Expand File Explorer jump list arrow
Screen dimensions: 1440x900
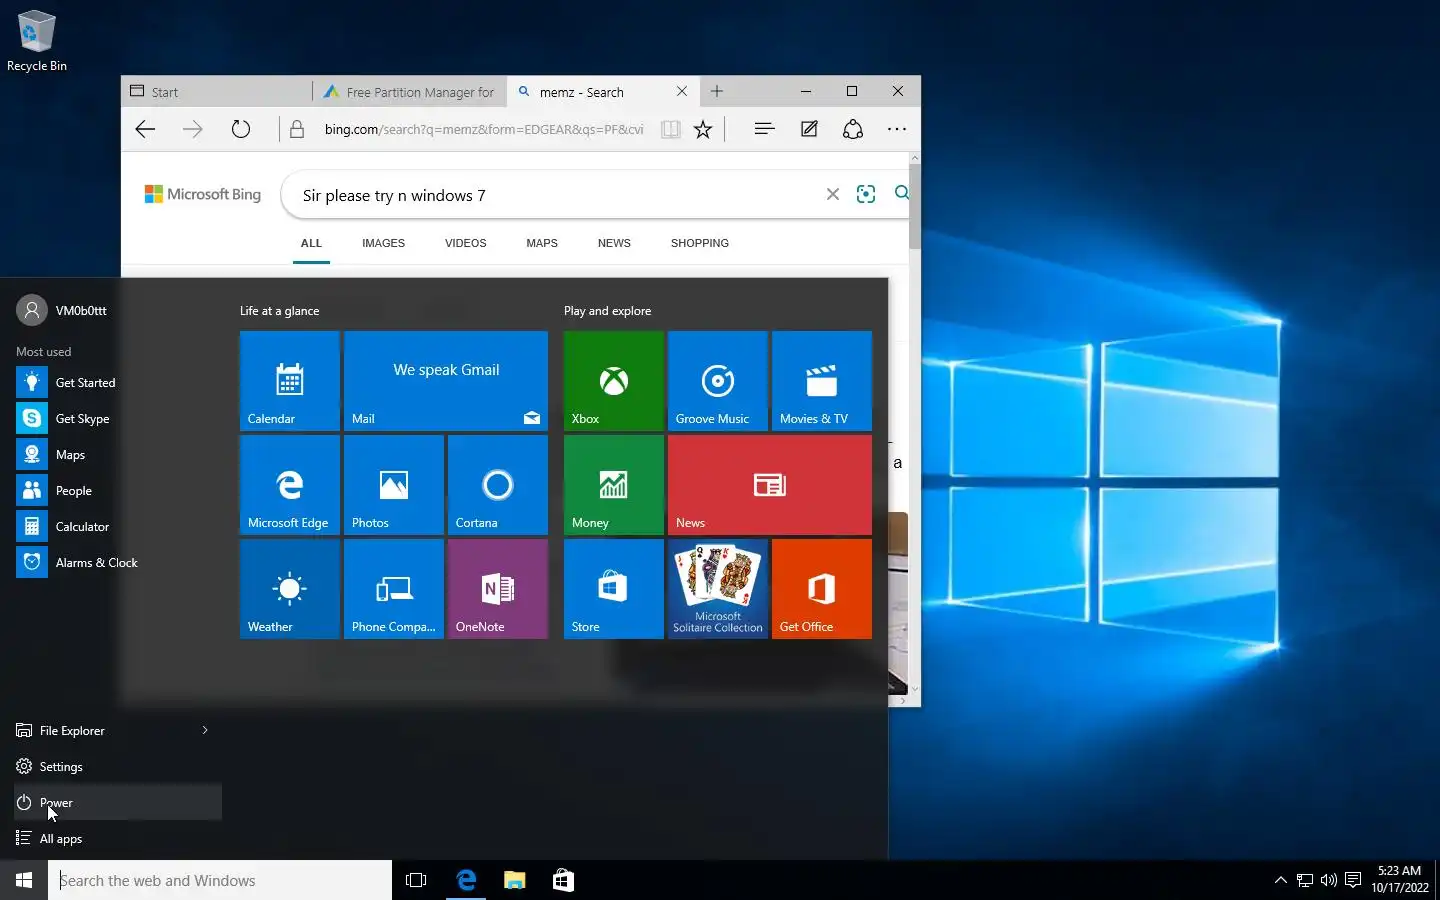pos(205,731)
